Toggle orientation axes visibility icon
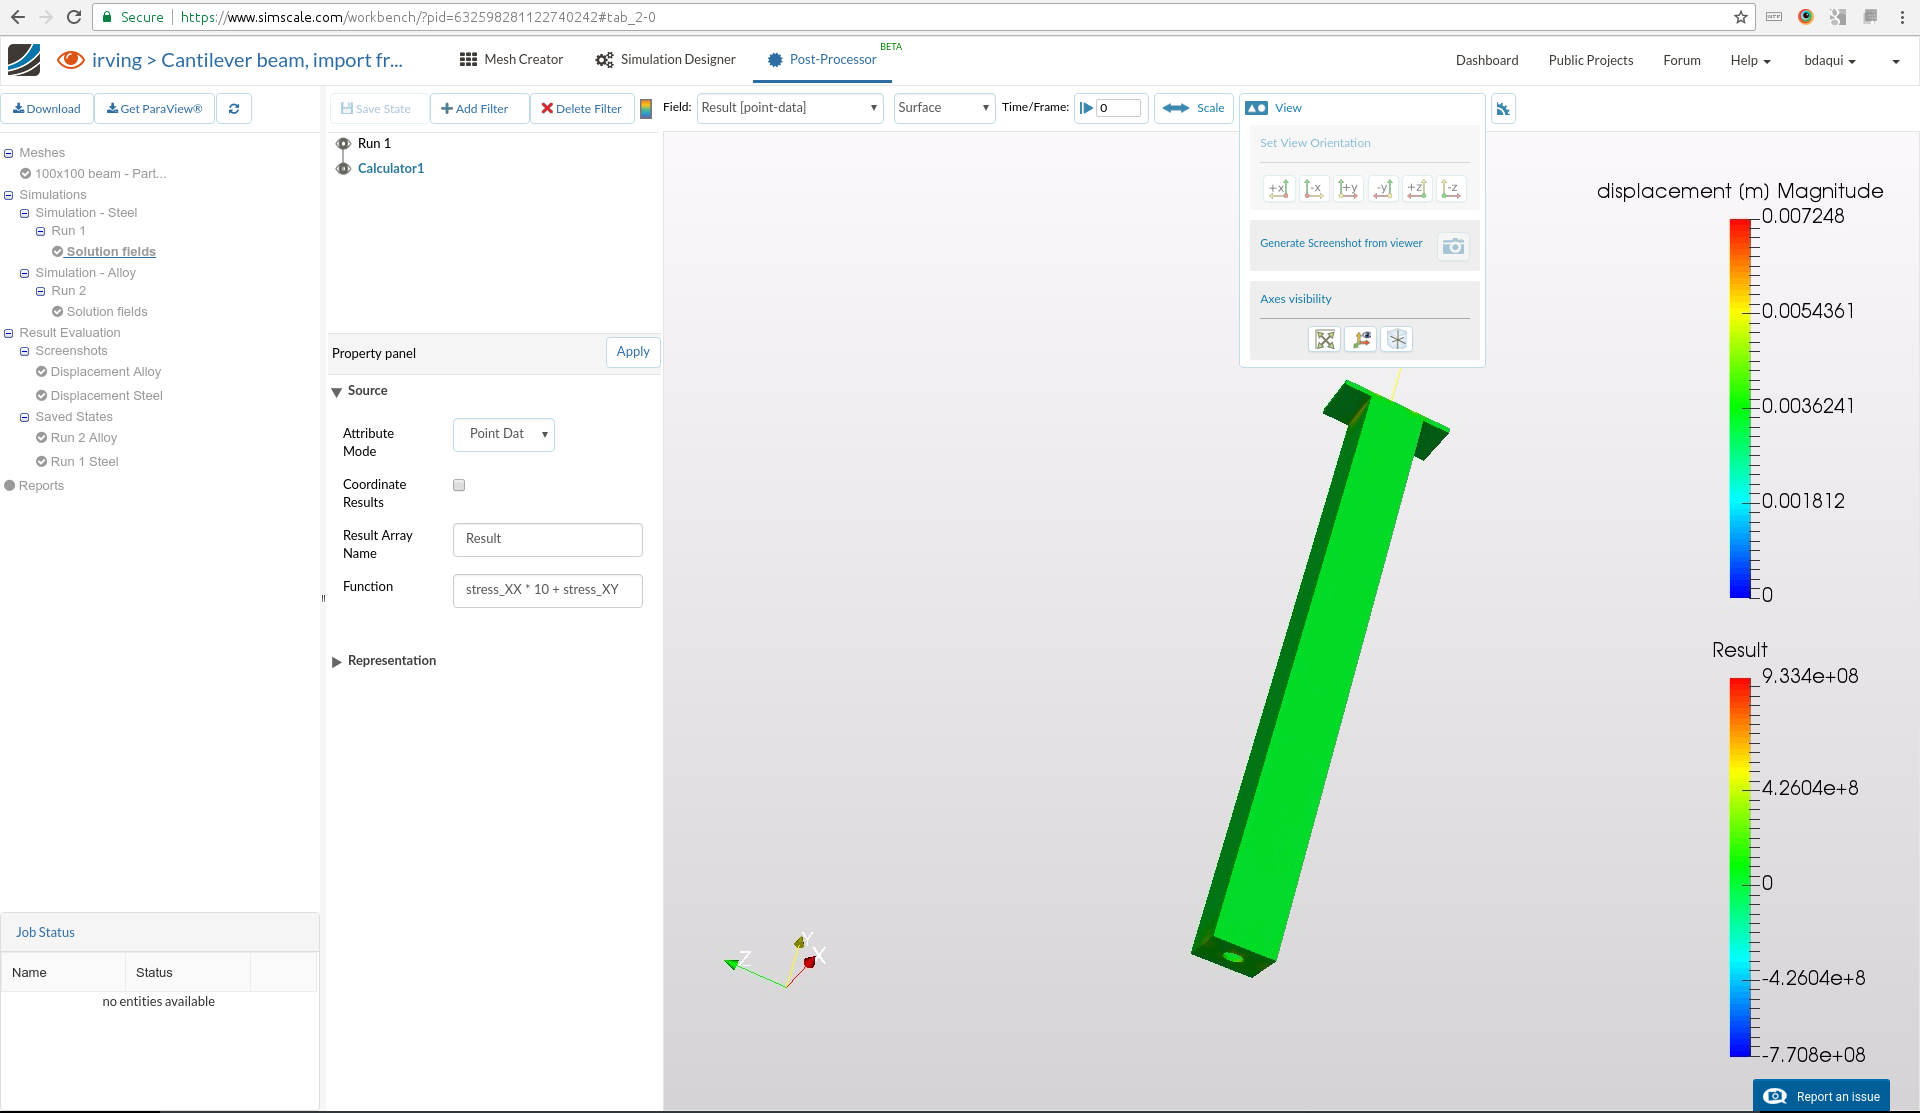The height and width of the screenshot is (1113, 1920). tap(1361, 340)
